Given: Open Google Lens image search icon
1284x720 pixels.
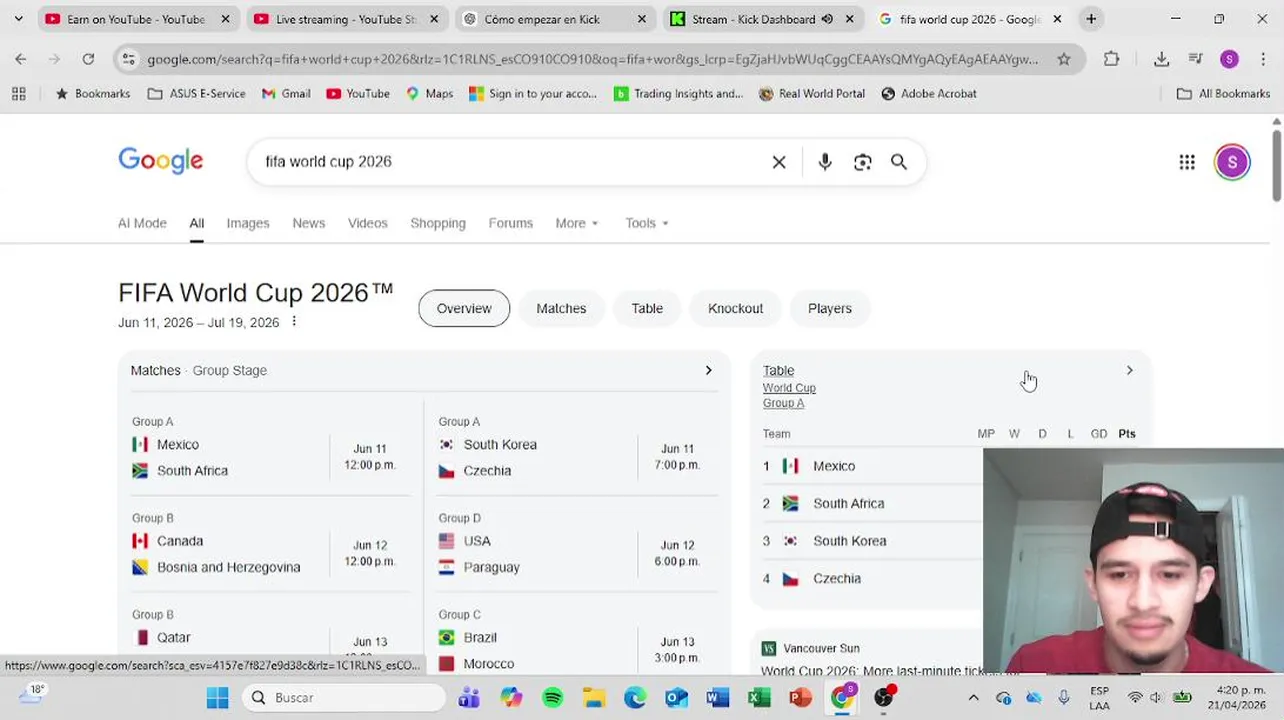Looking at the screenshot, I should point(862,162).
